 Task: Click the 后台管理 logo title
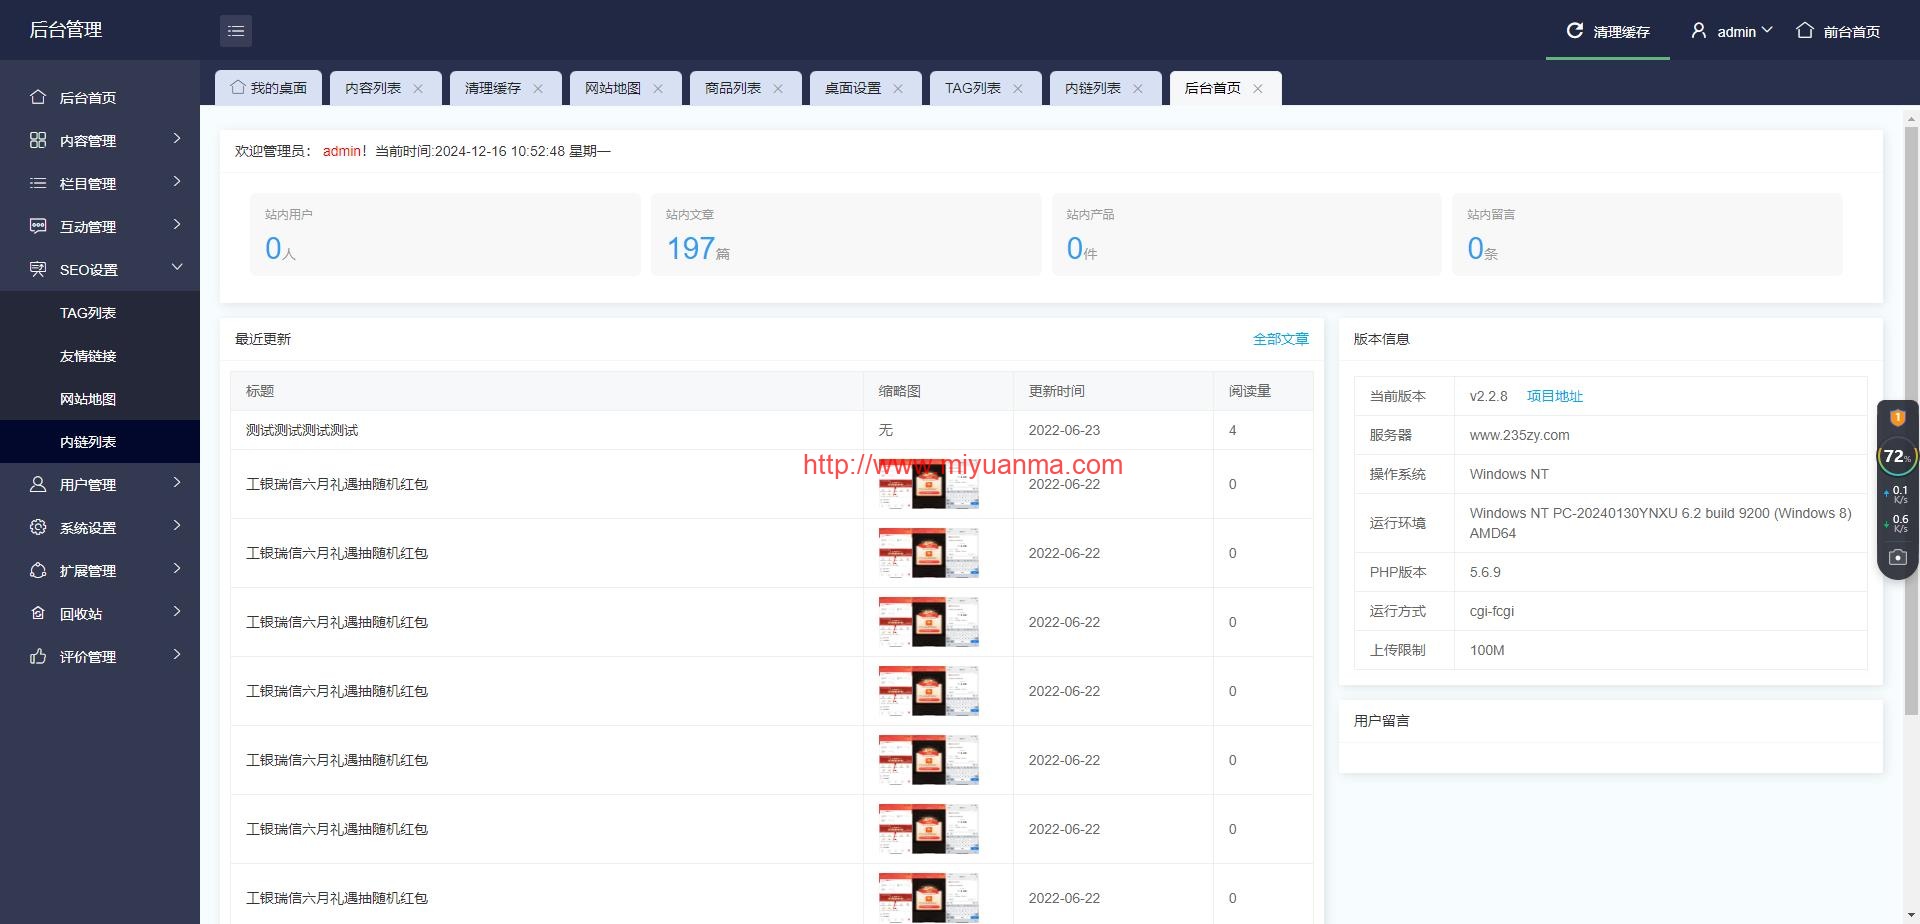click(66, 30)
